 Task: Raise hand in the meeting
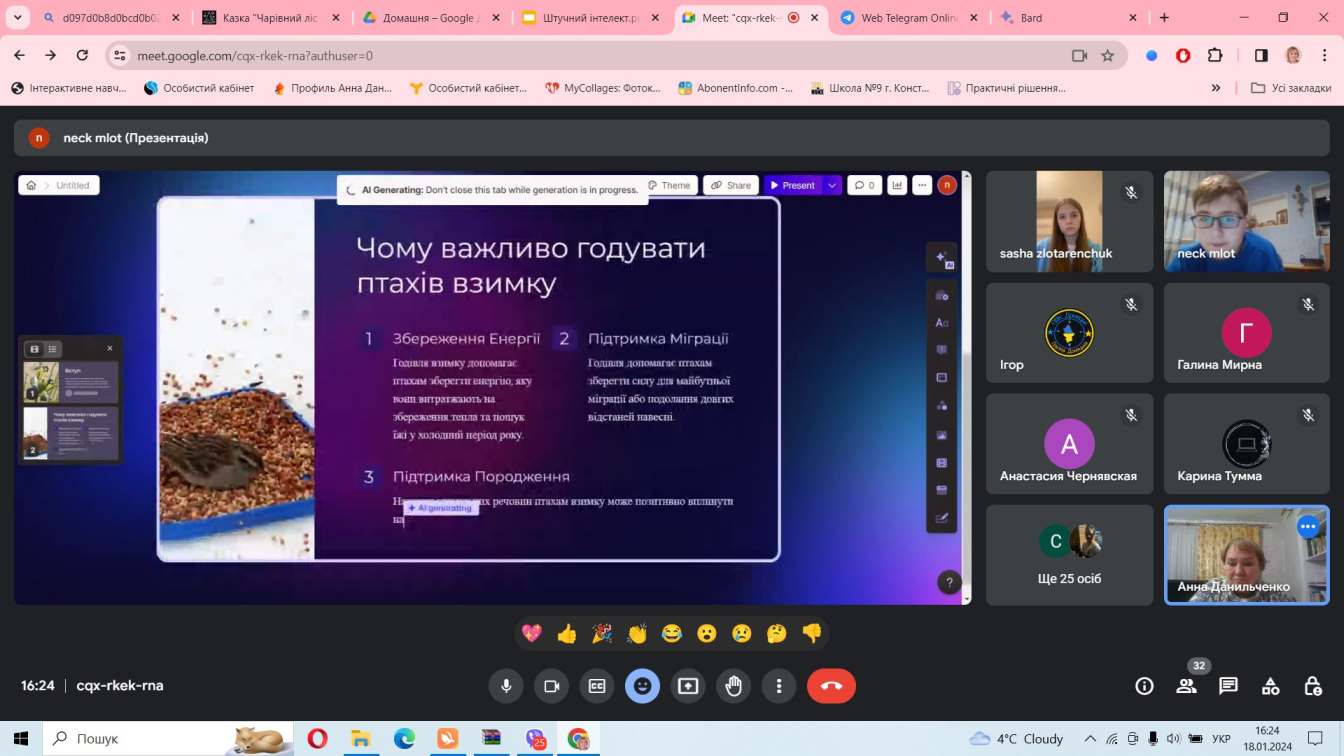pyautogui.click(x=734, y=686)
